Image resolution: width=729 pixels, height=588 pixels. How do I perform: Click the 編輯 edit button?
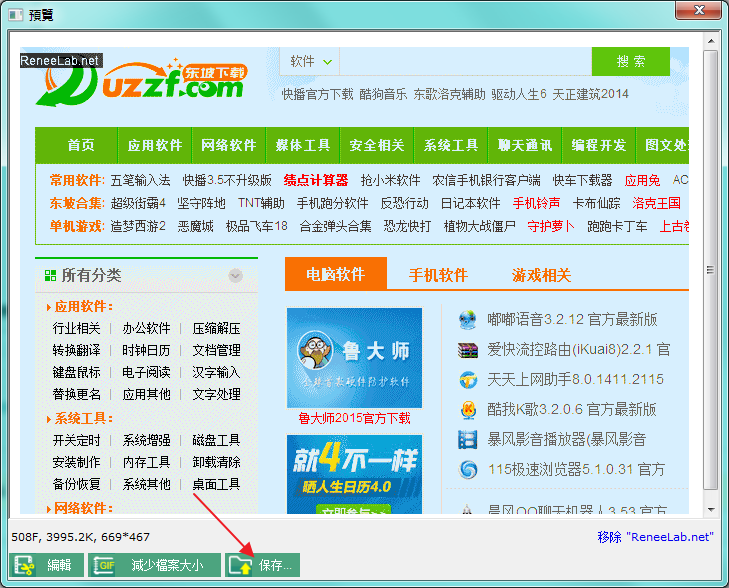pyautogui.click(x=46, y=565)
